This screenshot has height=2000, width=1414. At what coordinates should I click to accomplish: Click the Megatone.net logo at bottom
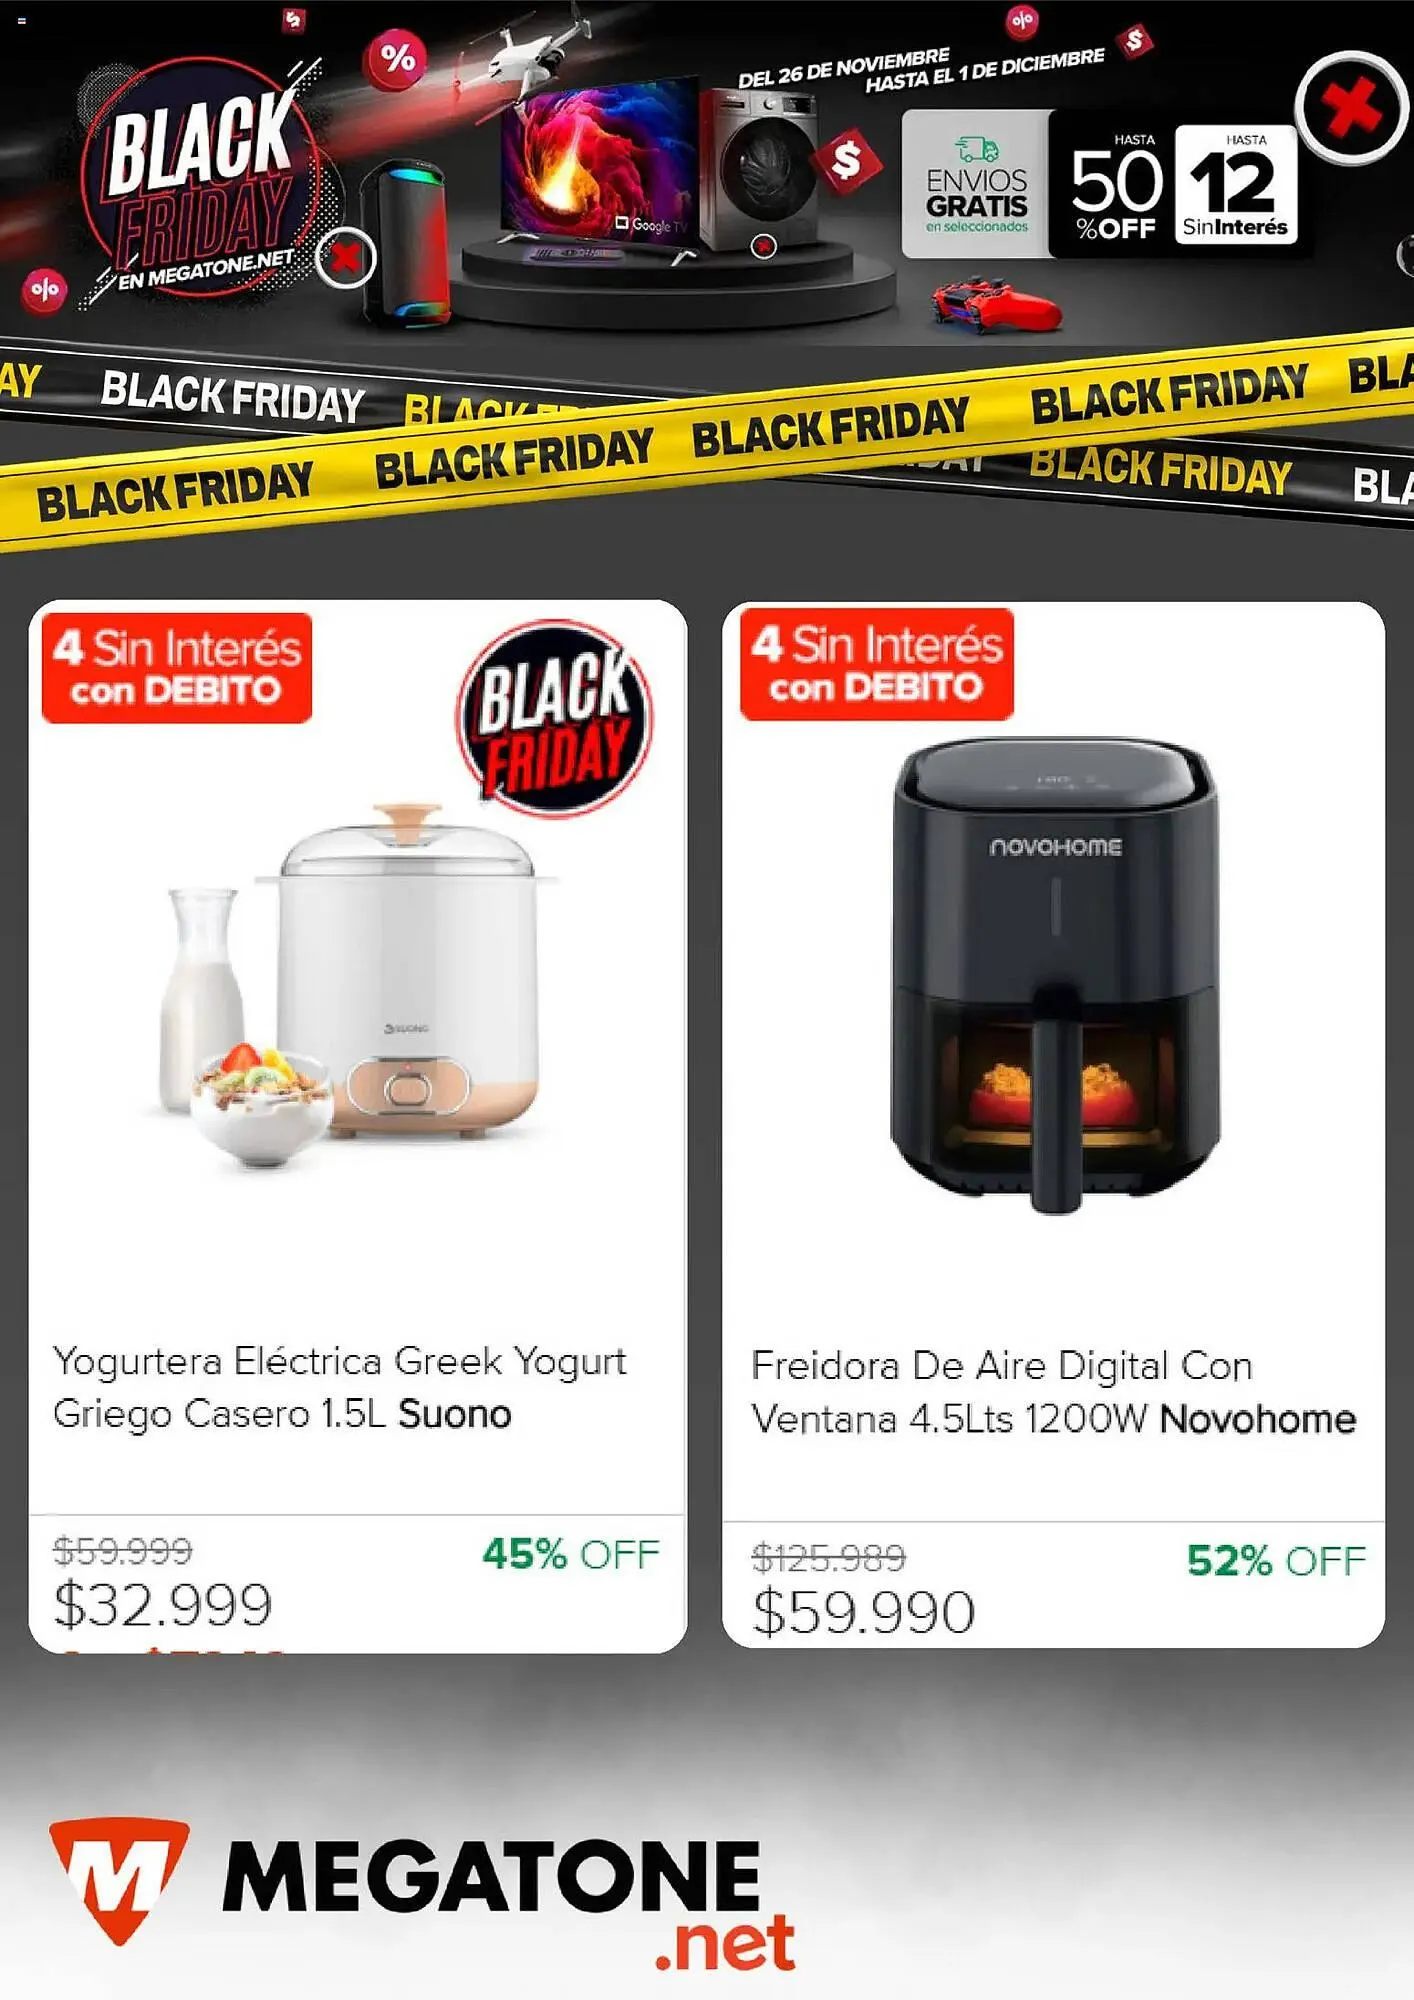(x=422, y=1893)
